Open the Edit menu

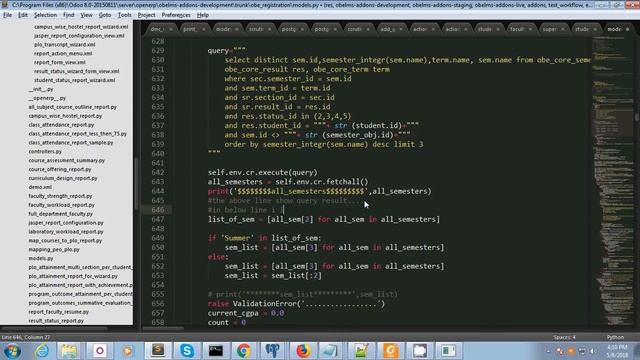point(23,15)
